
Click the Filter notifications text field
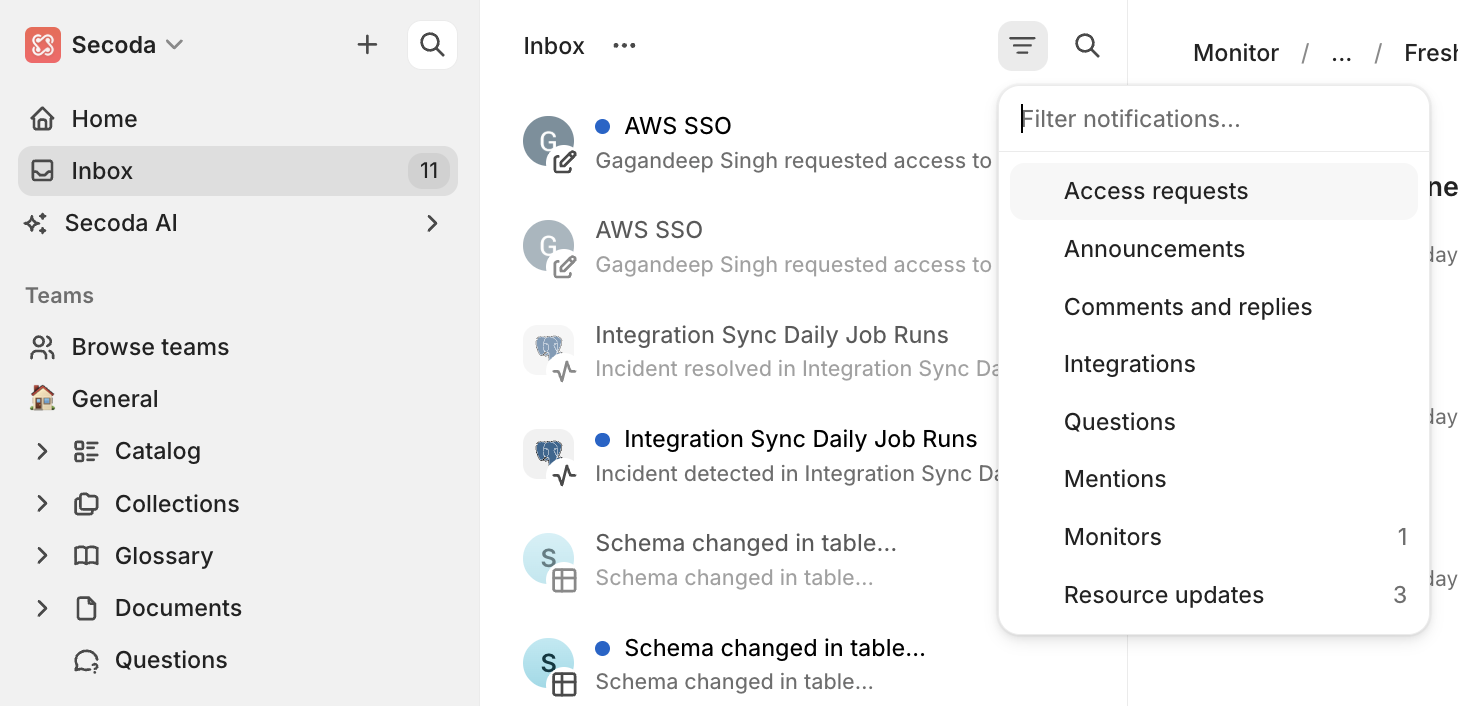[1213, 119]
